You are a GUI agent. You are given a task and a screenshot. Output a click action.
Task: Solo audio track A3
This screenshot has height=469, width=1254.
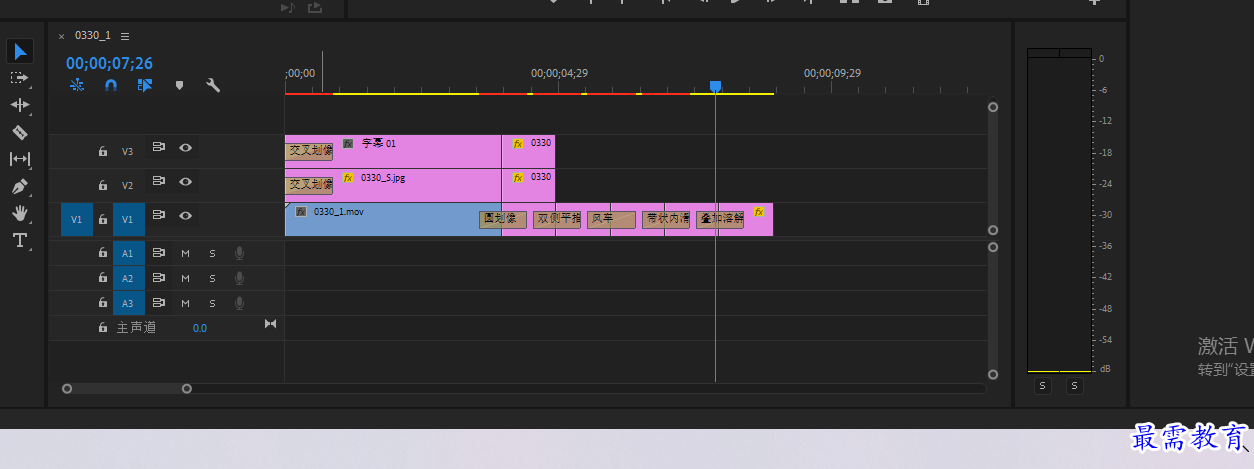coord(212,303)
